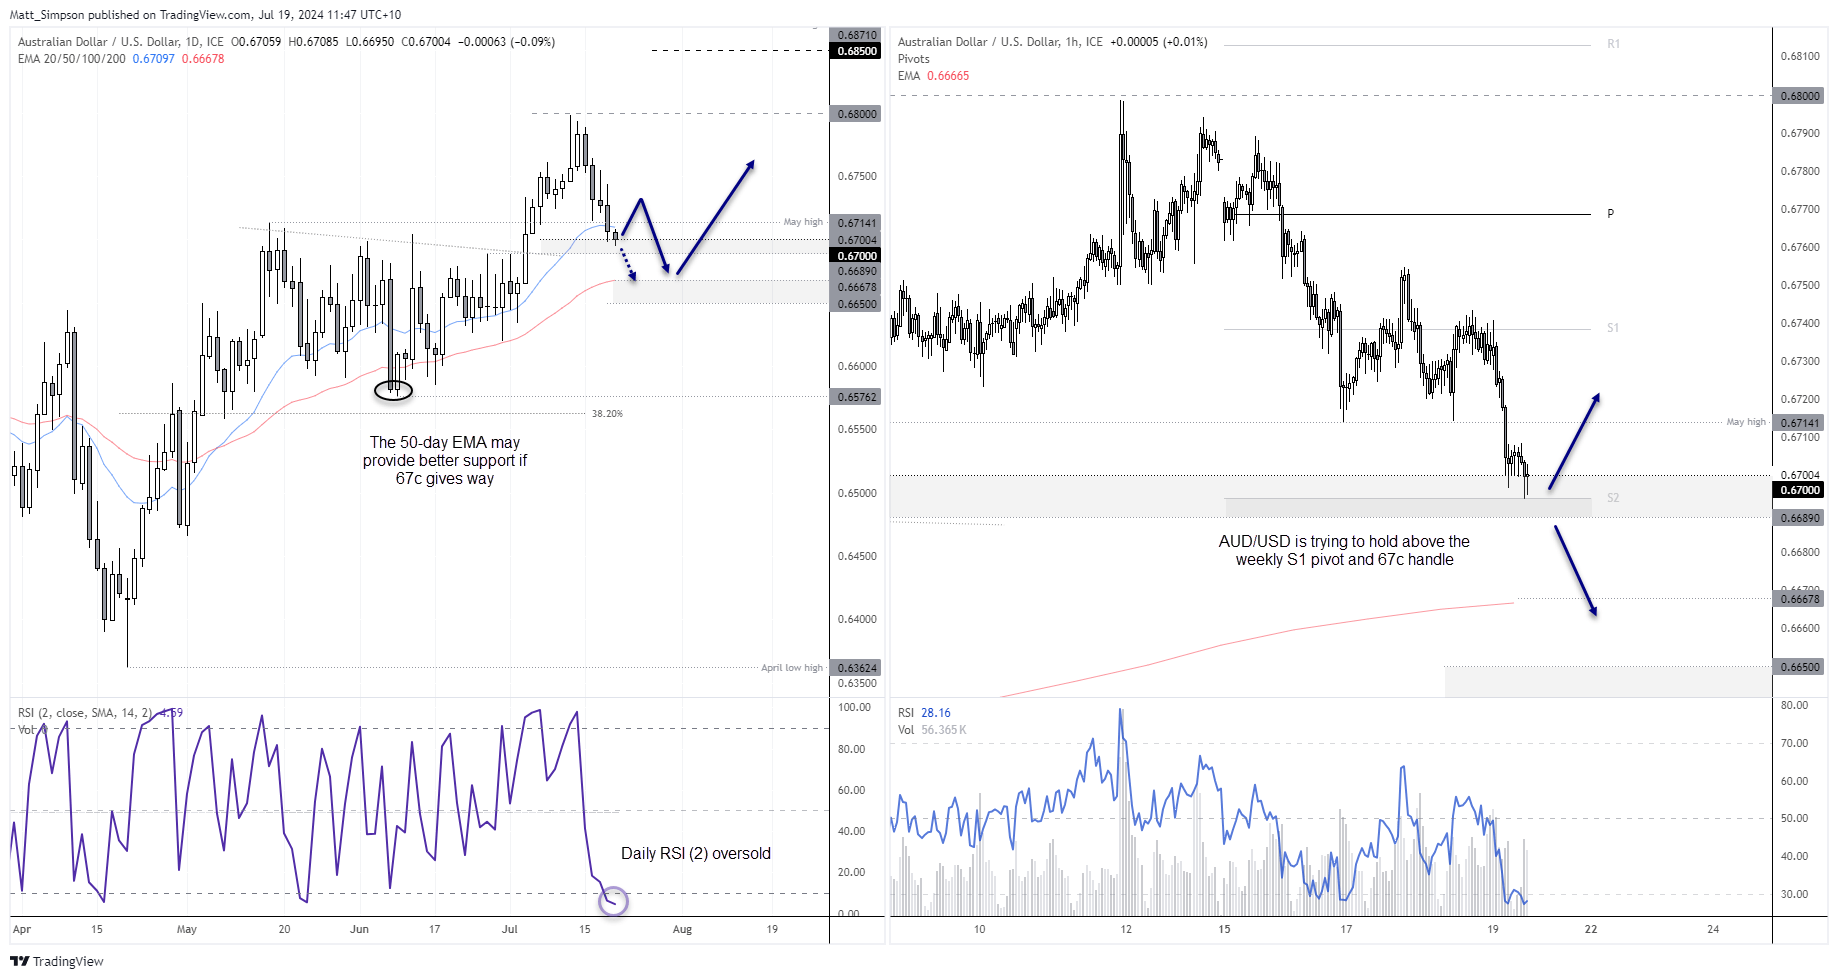The height and width of the screenshot is (979, 1838).
Task: Click the Daily RSI (2) oversold annotation
Action: (x=696, y=853)
